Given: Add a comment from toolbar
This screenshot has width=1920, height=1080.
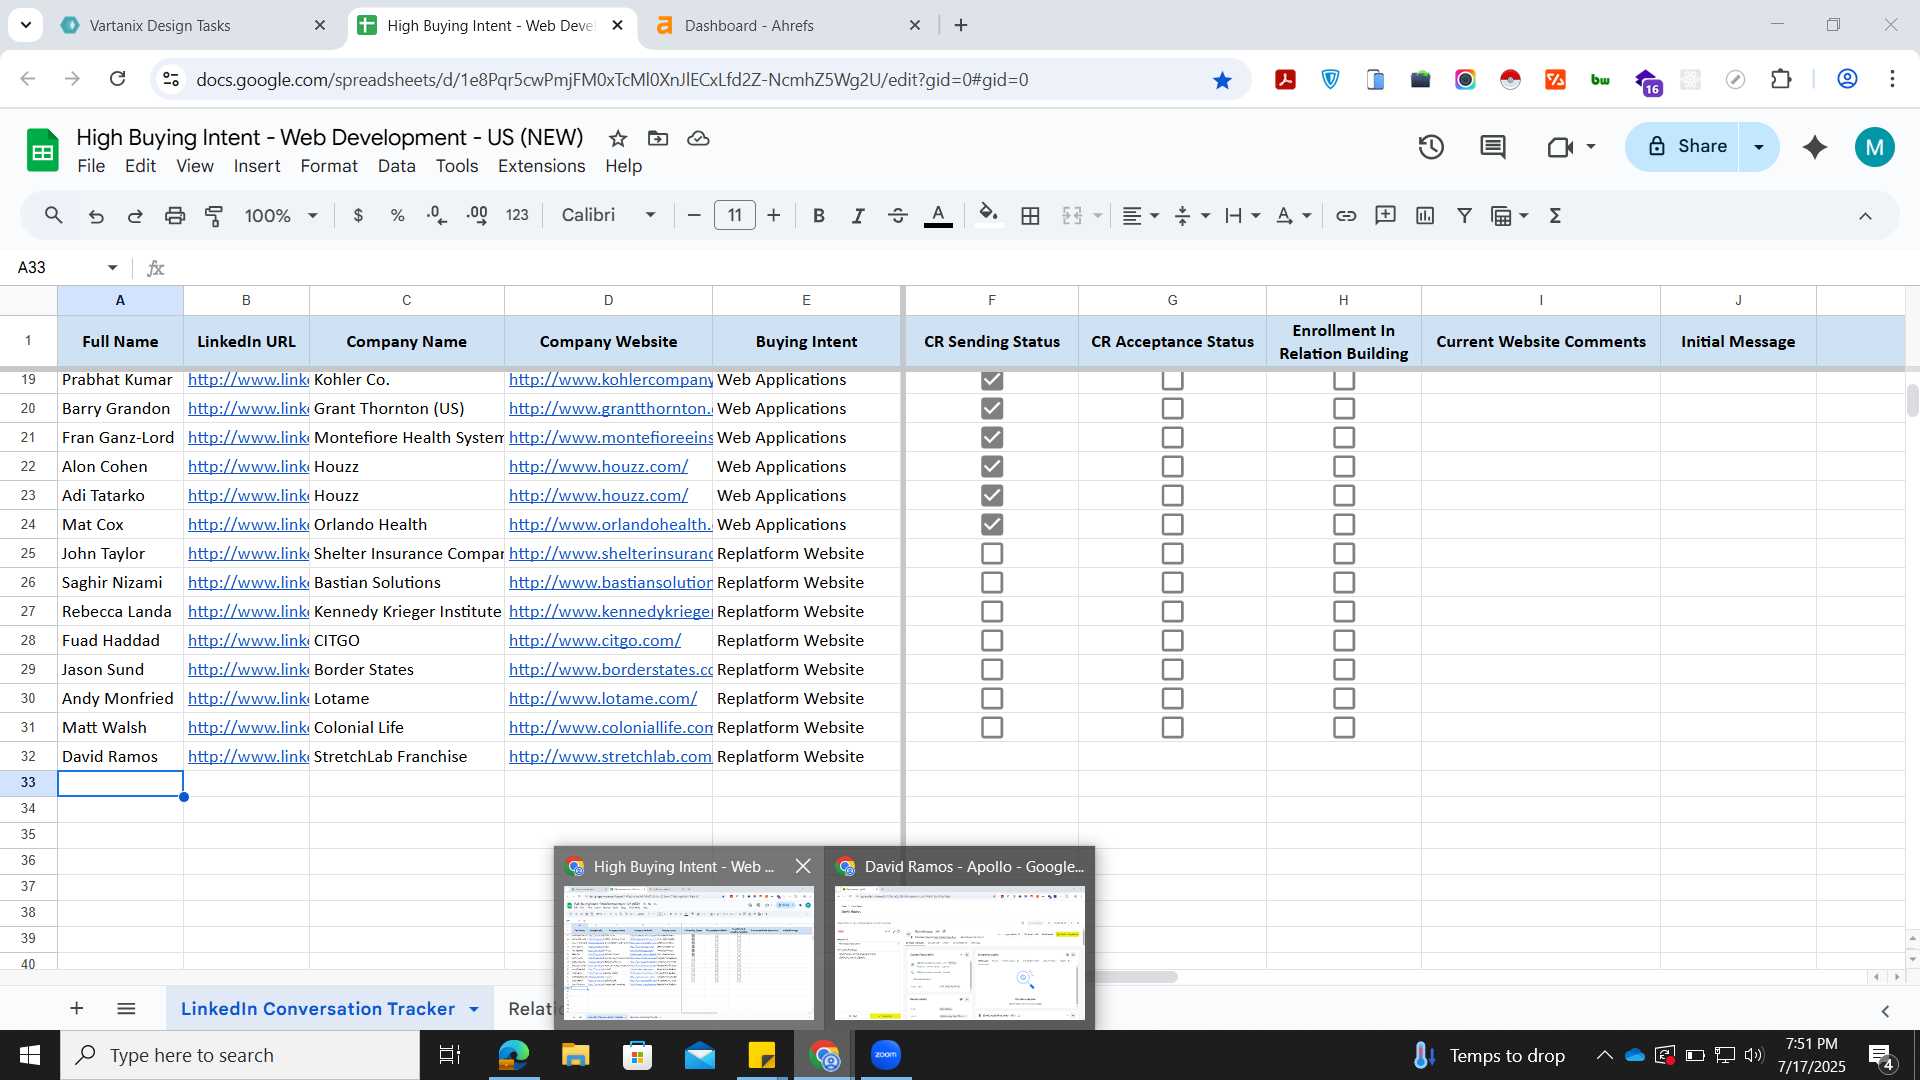Looking at the screenshot, I should (x=1386, y=215).
